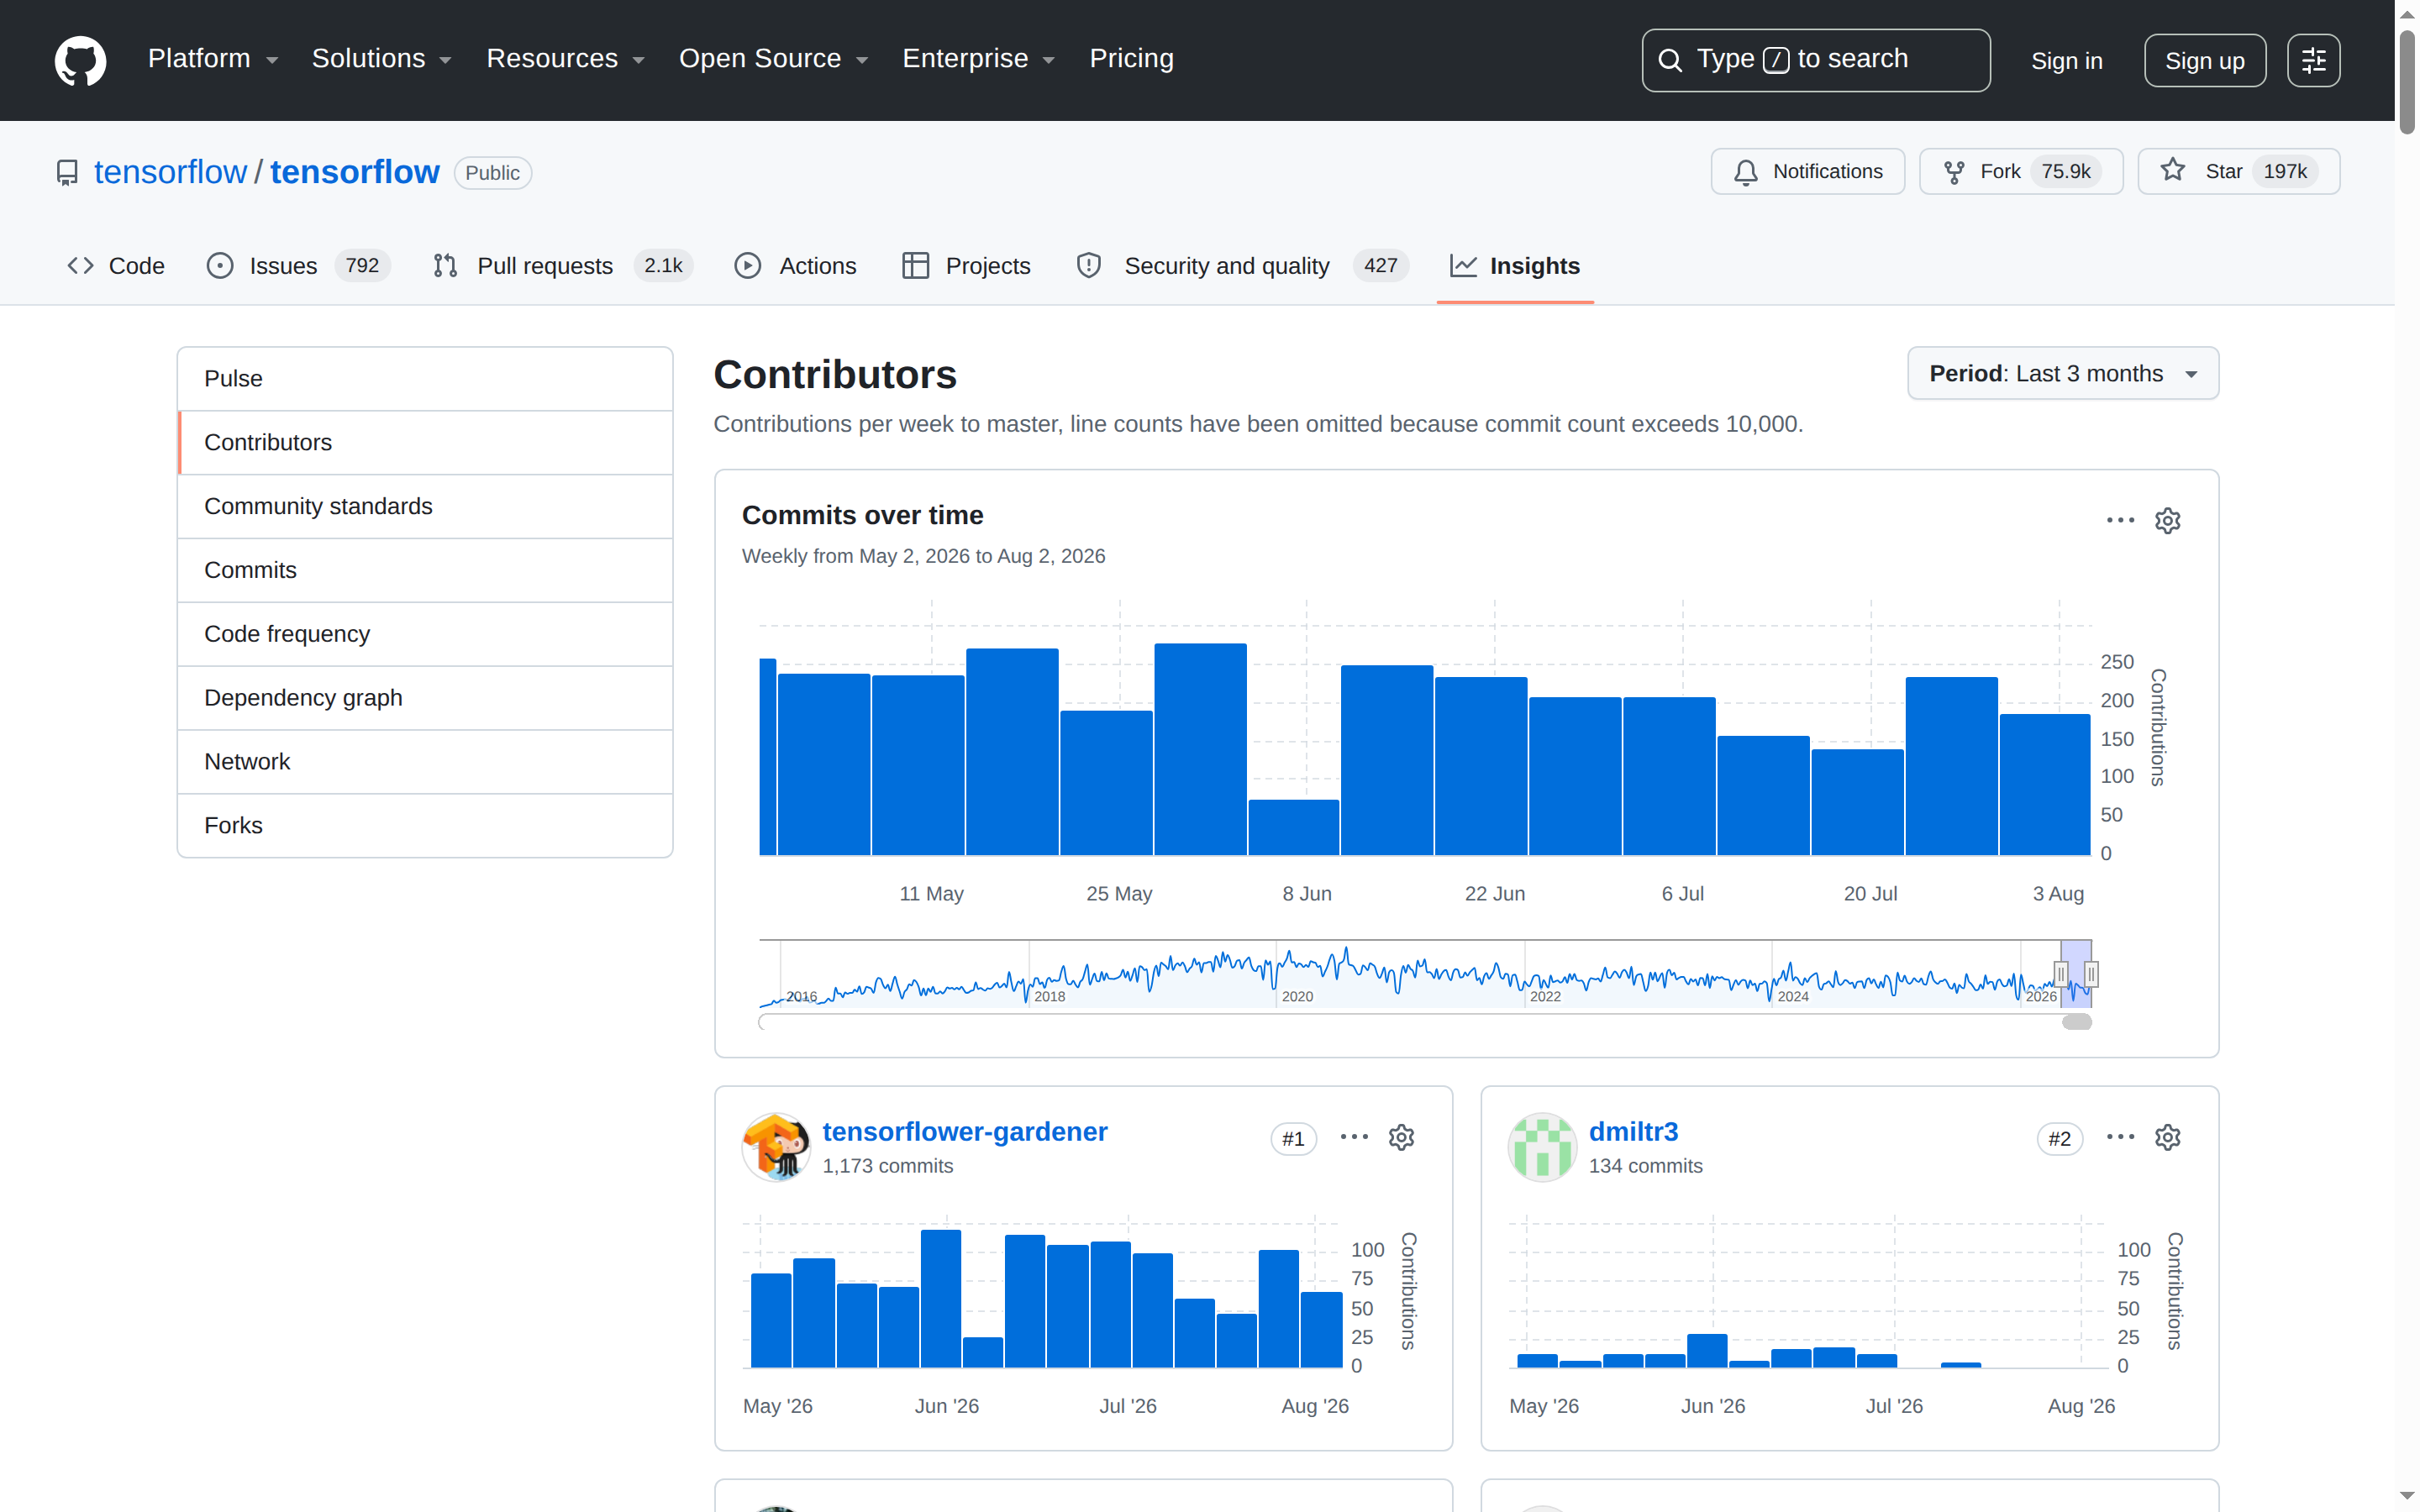This screenshot has width=2420, height=1512.
Task: Open the dmiltr3 profile link
Action: point(1633,1132)
